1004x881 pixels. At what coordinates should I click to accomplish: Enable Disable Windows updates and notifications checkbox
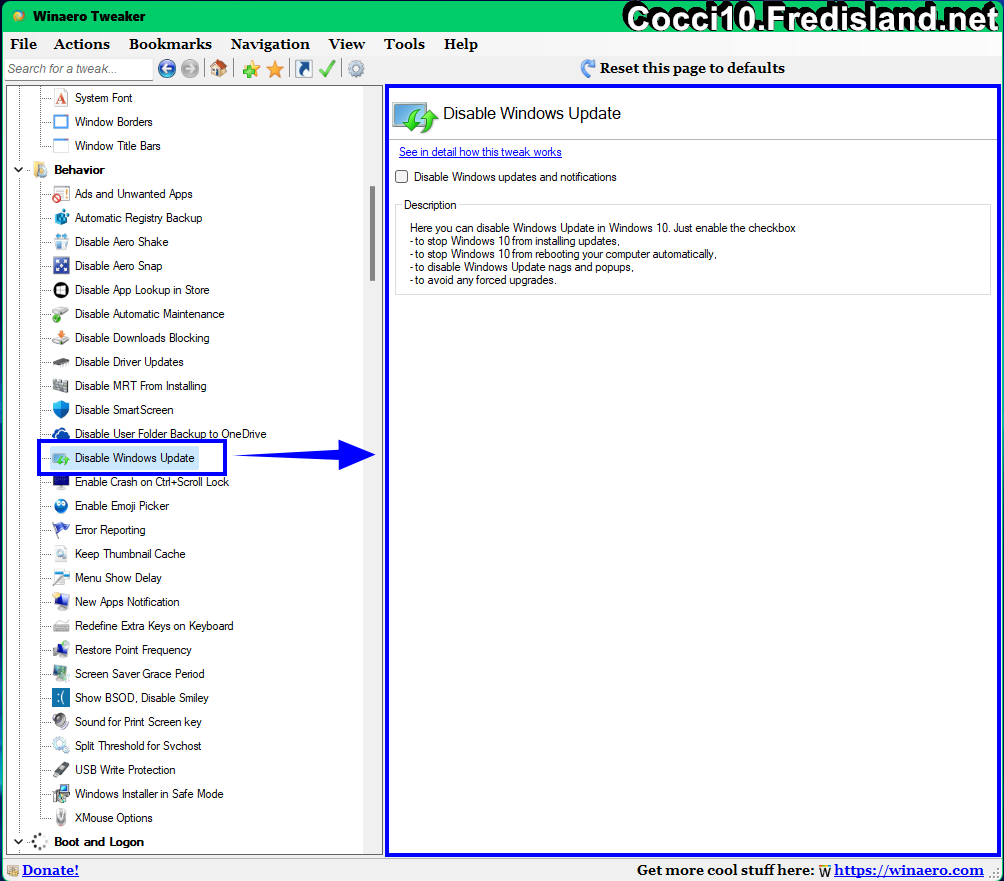tap(401, 177)
